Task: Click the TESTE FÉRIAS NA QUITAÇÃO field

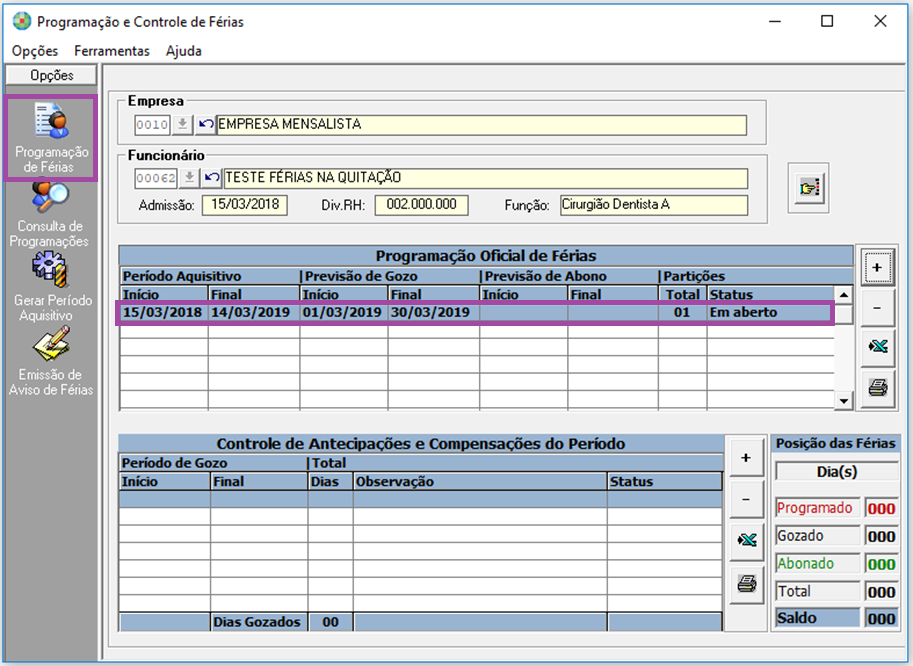Action: point(486,178)
